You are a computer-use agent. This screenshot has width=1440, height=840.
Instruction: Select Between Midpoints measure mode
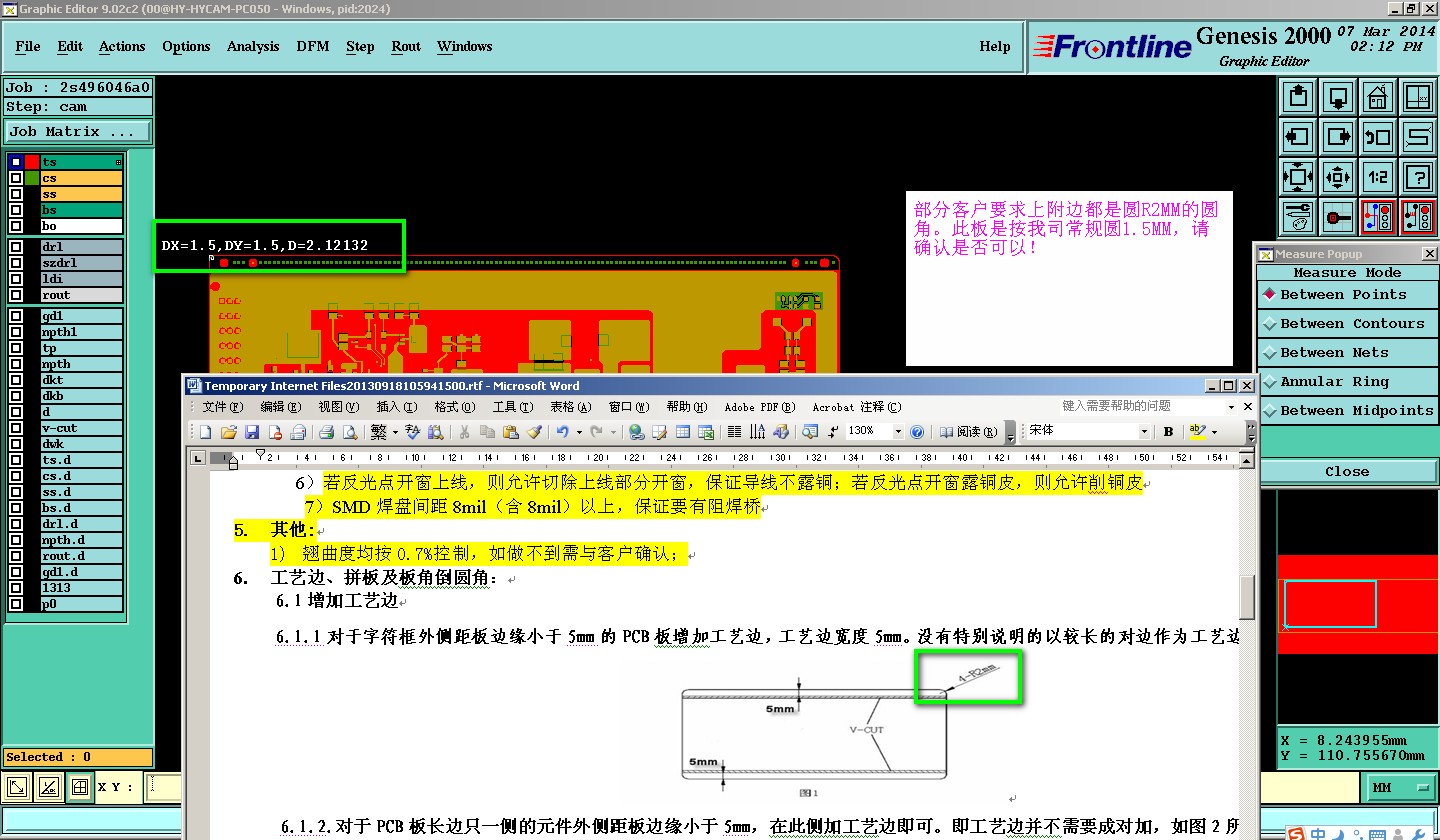[1347, 410]
